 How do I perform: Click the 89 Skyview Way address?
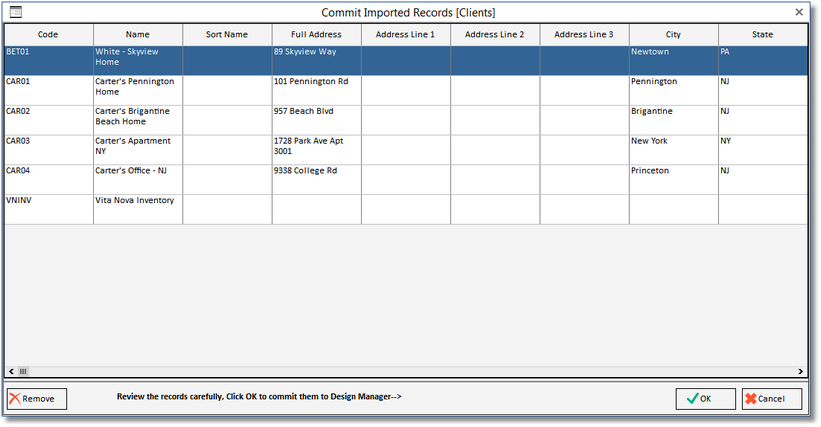pyautogui.click(x=316, y=61)
